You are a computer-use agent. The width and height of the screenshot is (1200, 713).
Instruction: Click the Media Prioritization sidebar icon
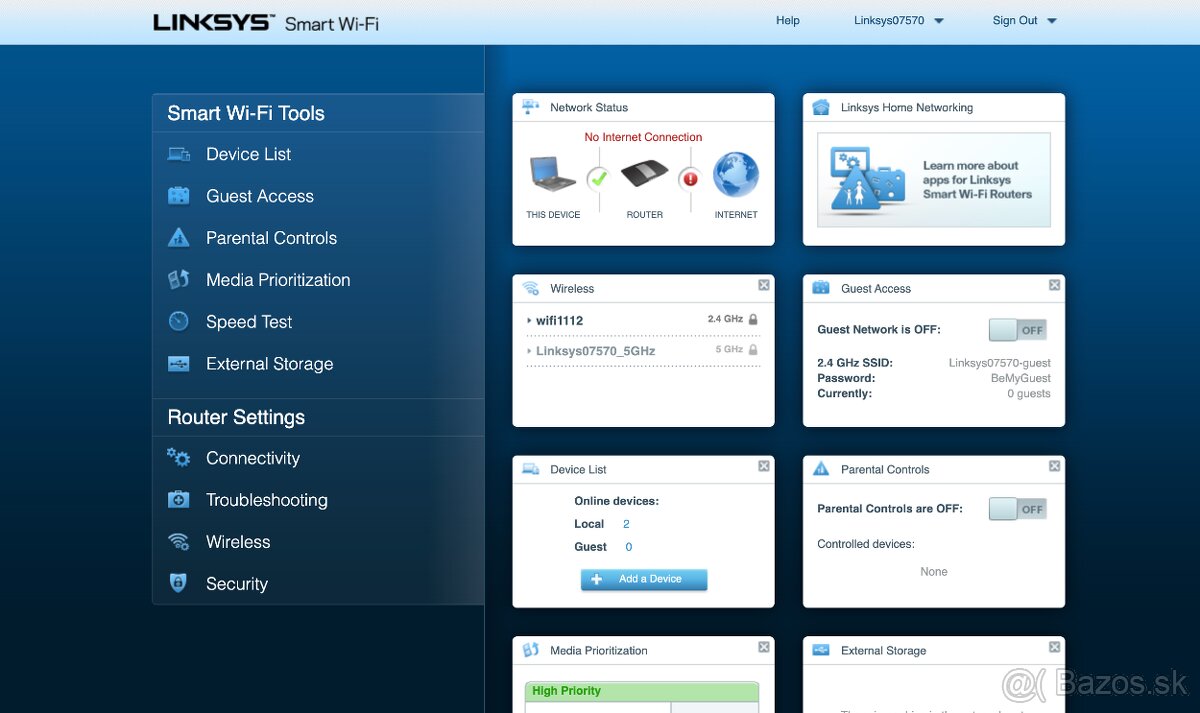pyautogui.click(x=179, y=280)
